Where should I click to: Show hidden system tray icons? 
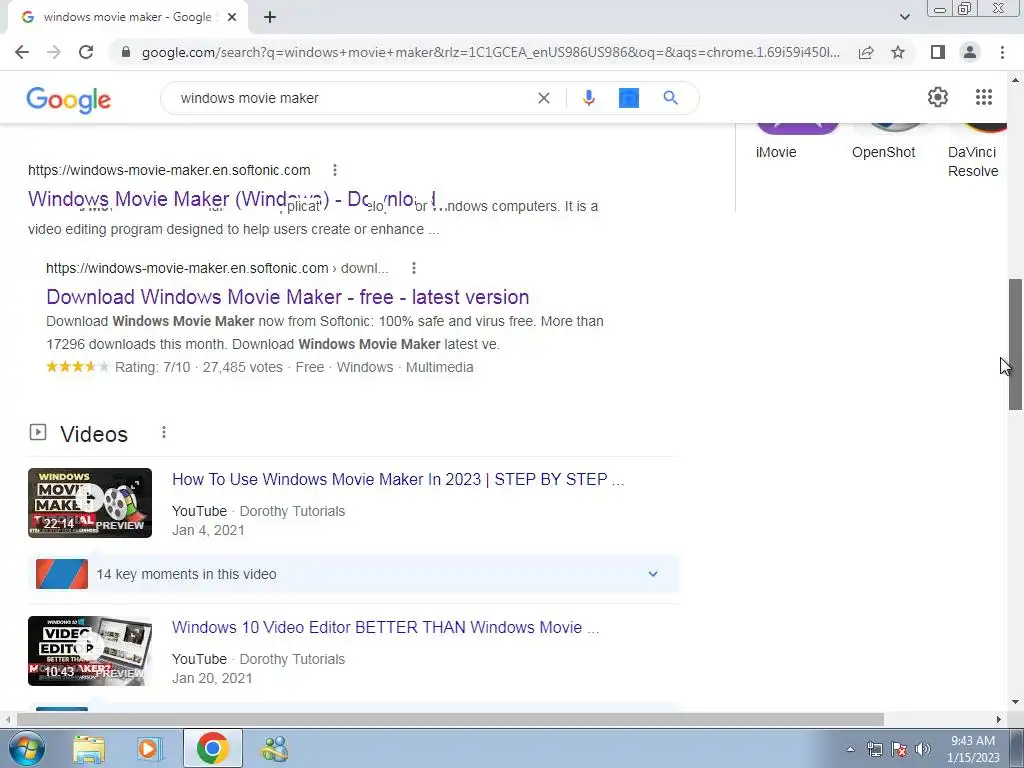point(850,749)
